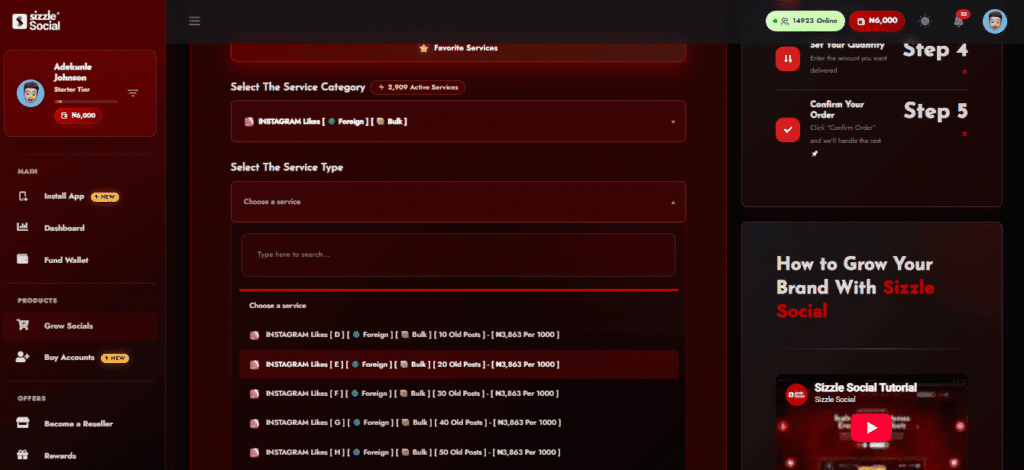The height and width of the screenshot is (470, 1024).
Task: Open the ₦6,000 wallet balance in header
Action: coord(877,21)
